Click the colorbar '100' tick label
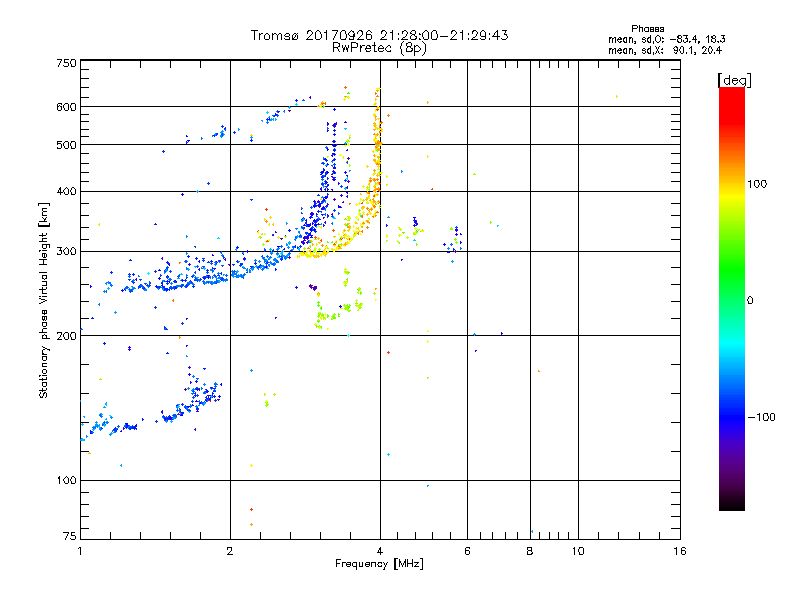This screenshot has height=600, width=800. pos(757,184)
